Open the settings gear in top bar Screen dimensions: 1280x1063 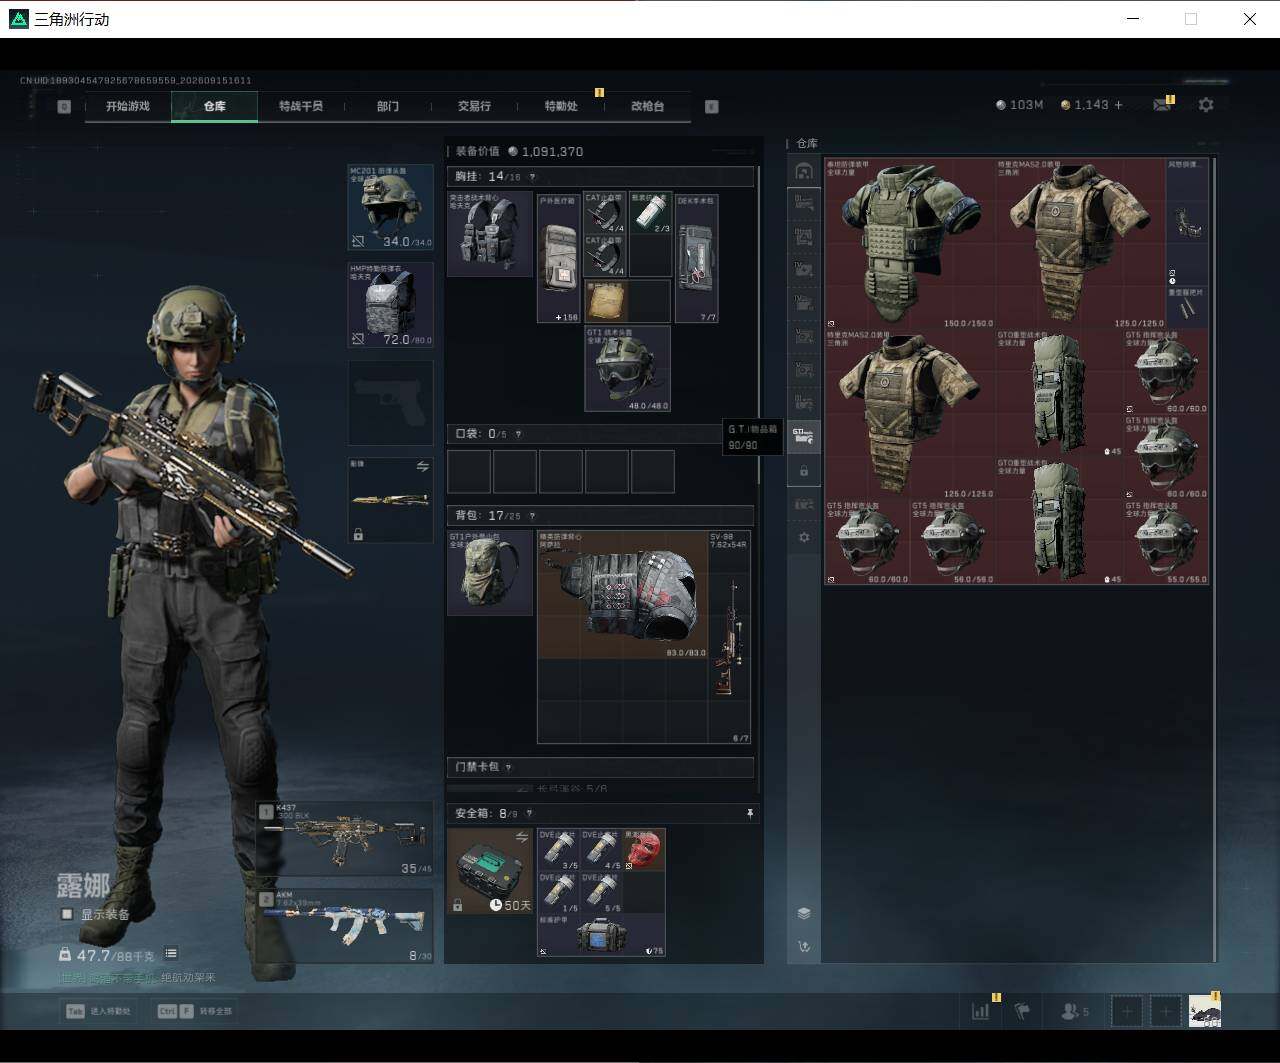[x=1206, y=104]
